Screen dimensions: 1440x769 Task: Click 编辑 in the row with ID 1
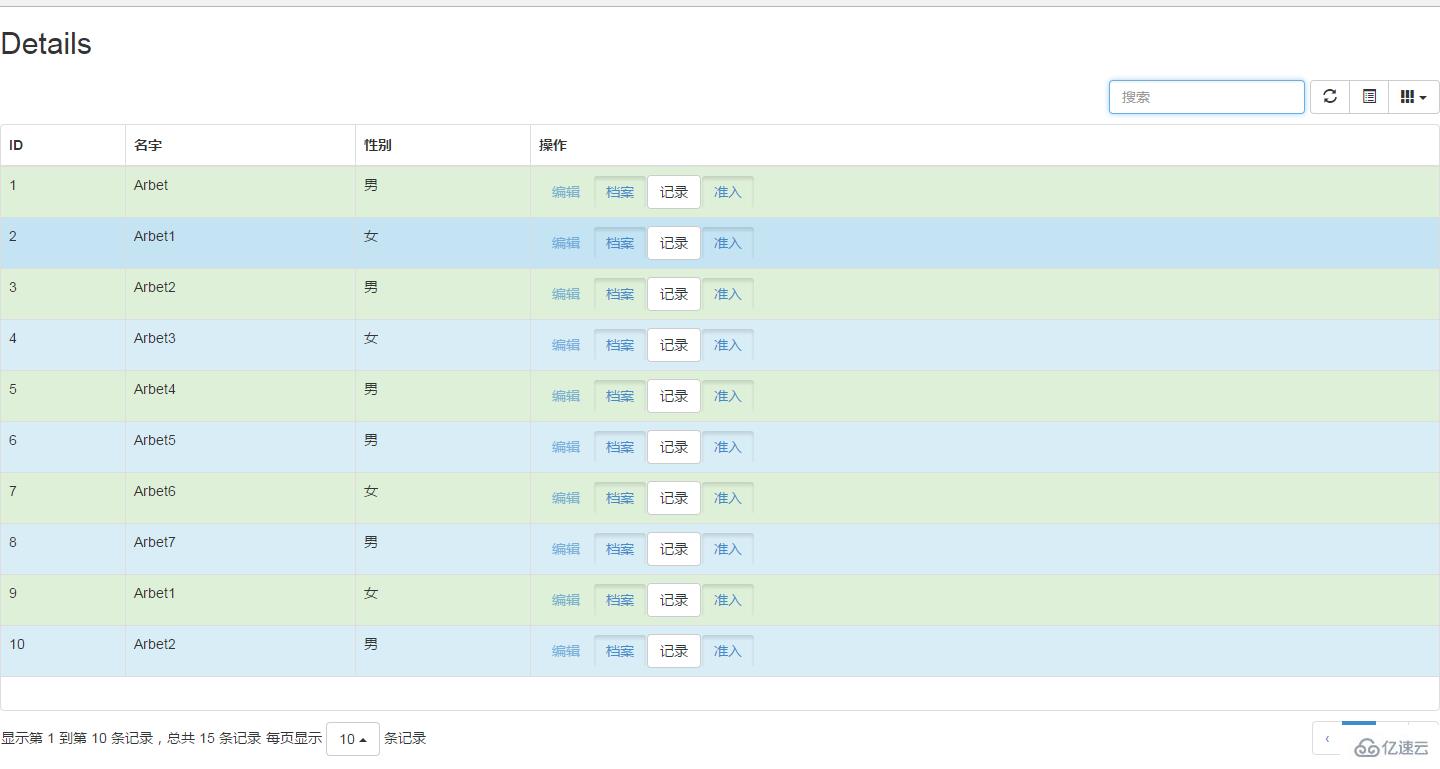[566, 192]
